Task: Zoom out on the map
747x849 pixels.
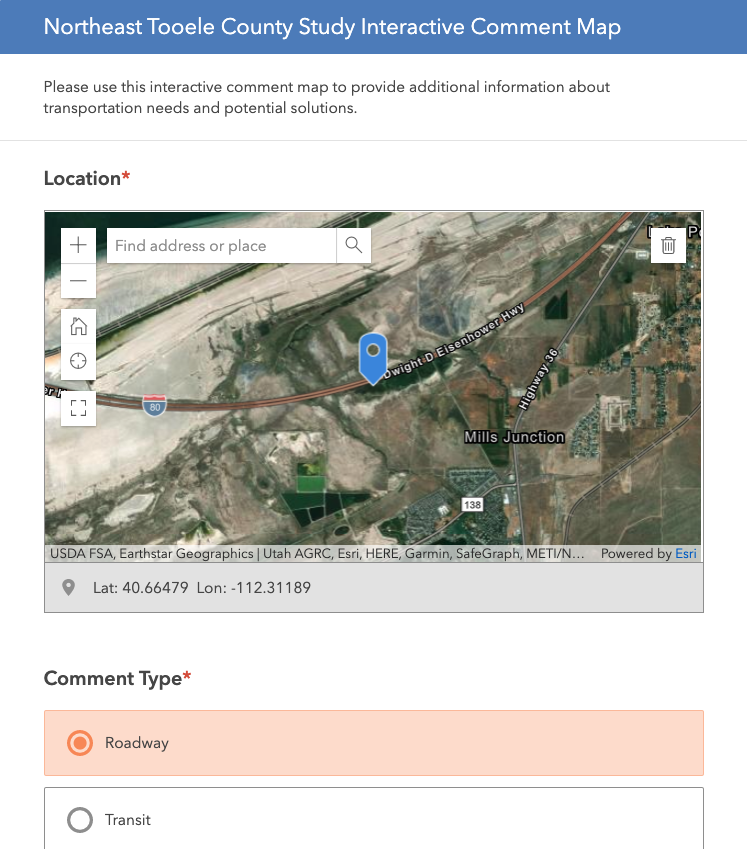Action: pos(78,281)
